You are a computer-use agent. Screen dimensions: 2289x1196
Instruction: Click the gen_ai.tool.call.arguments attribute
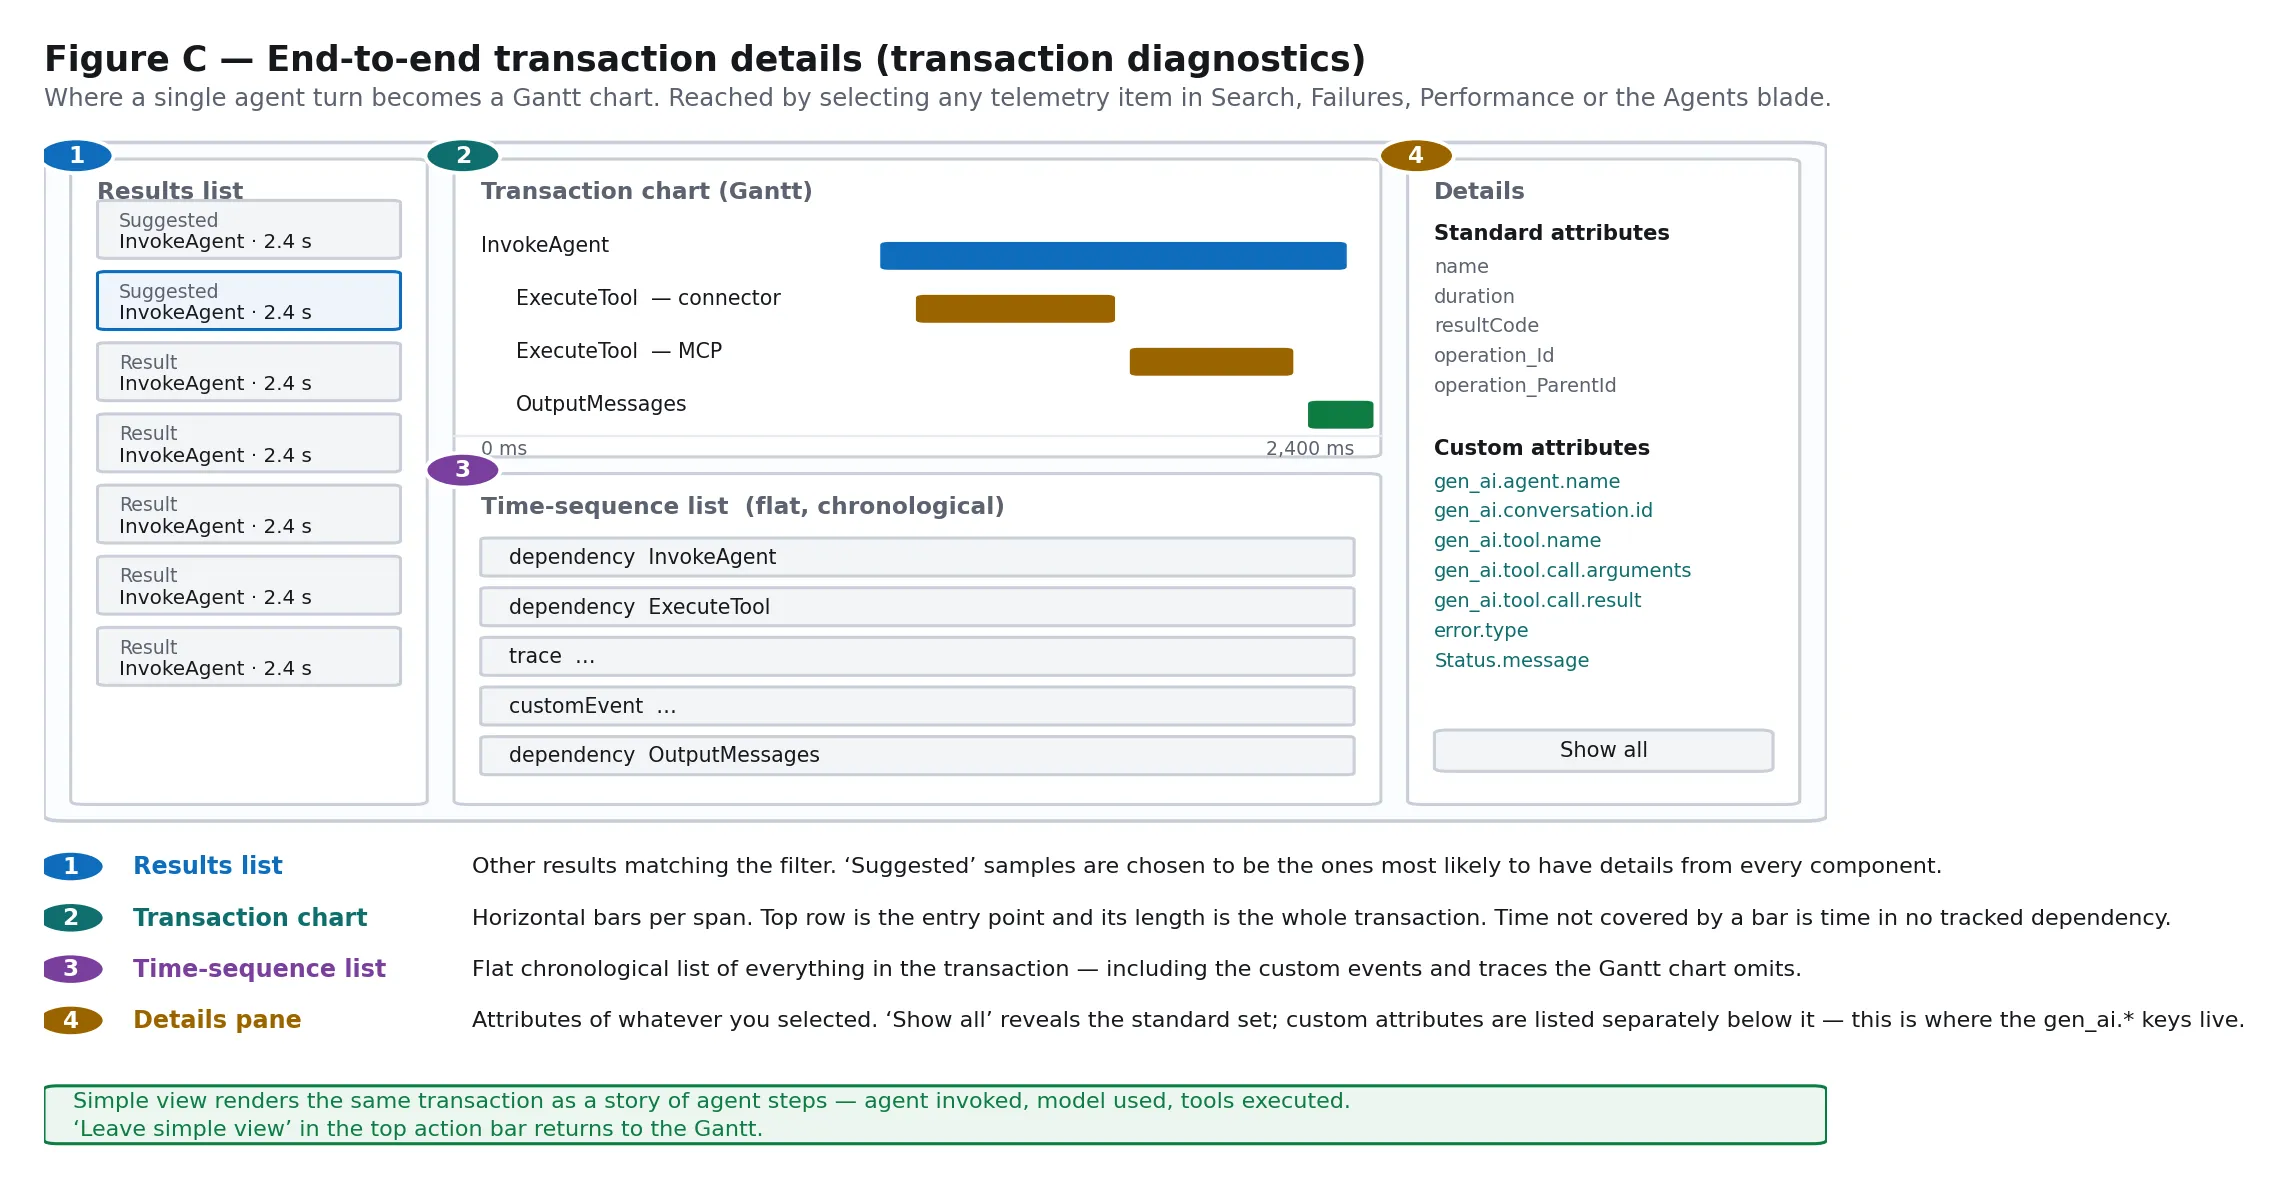click(1562, 570)
